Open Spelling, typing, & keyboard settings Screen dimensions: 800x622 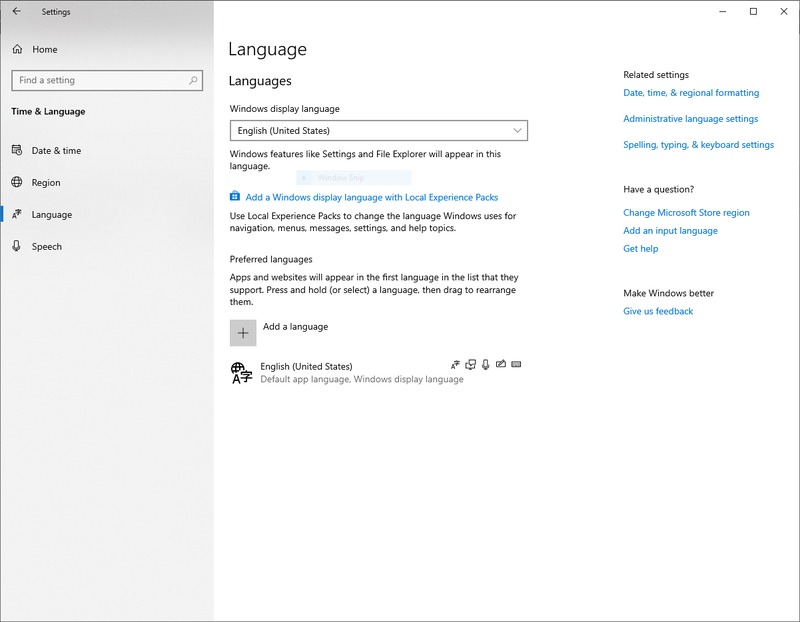pyautogui.click(x=698, y=145)
